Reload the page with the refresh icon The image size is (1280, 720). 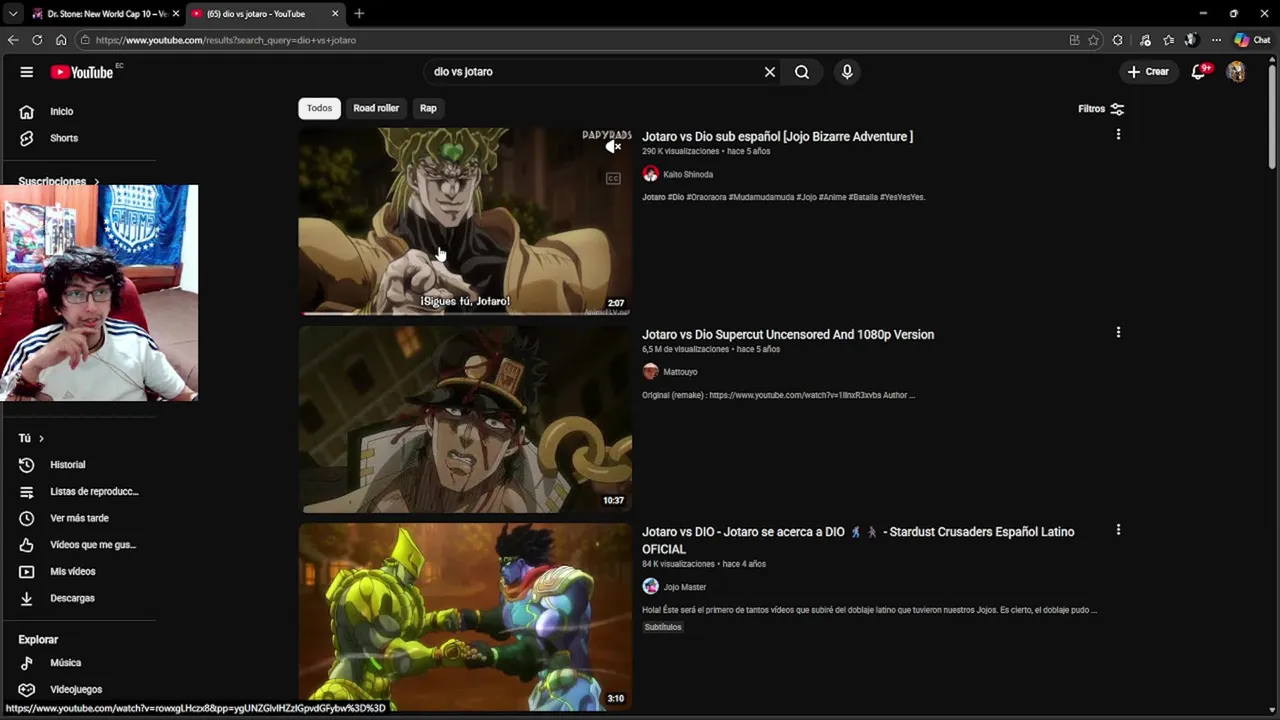click(x=37, y=40)
